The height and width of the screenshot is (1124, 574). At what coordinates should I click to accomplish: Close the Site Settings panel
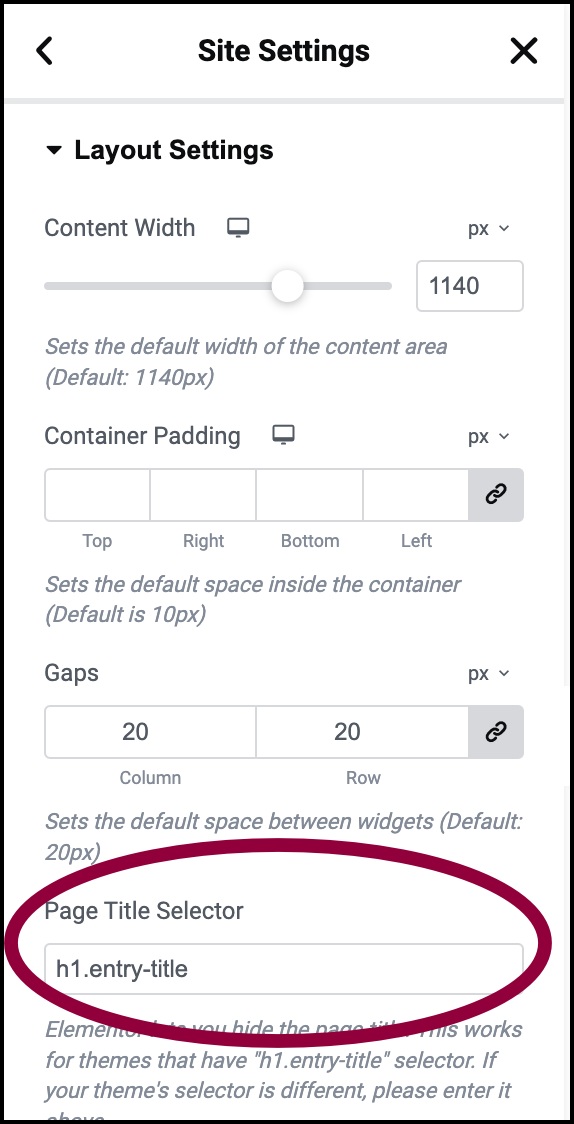[524, 52]
